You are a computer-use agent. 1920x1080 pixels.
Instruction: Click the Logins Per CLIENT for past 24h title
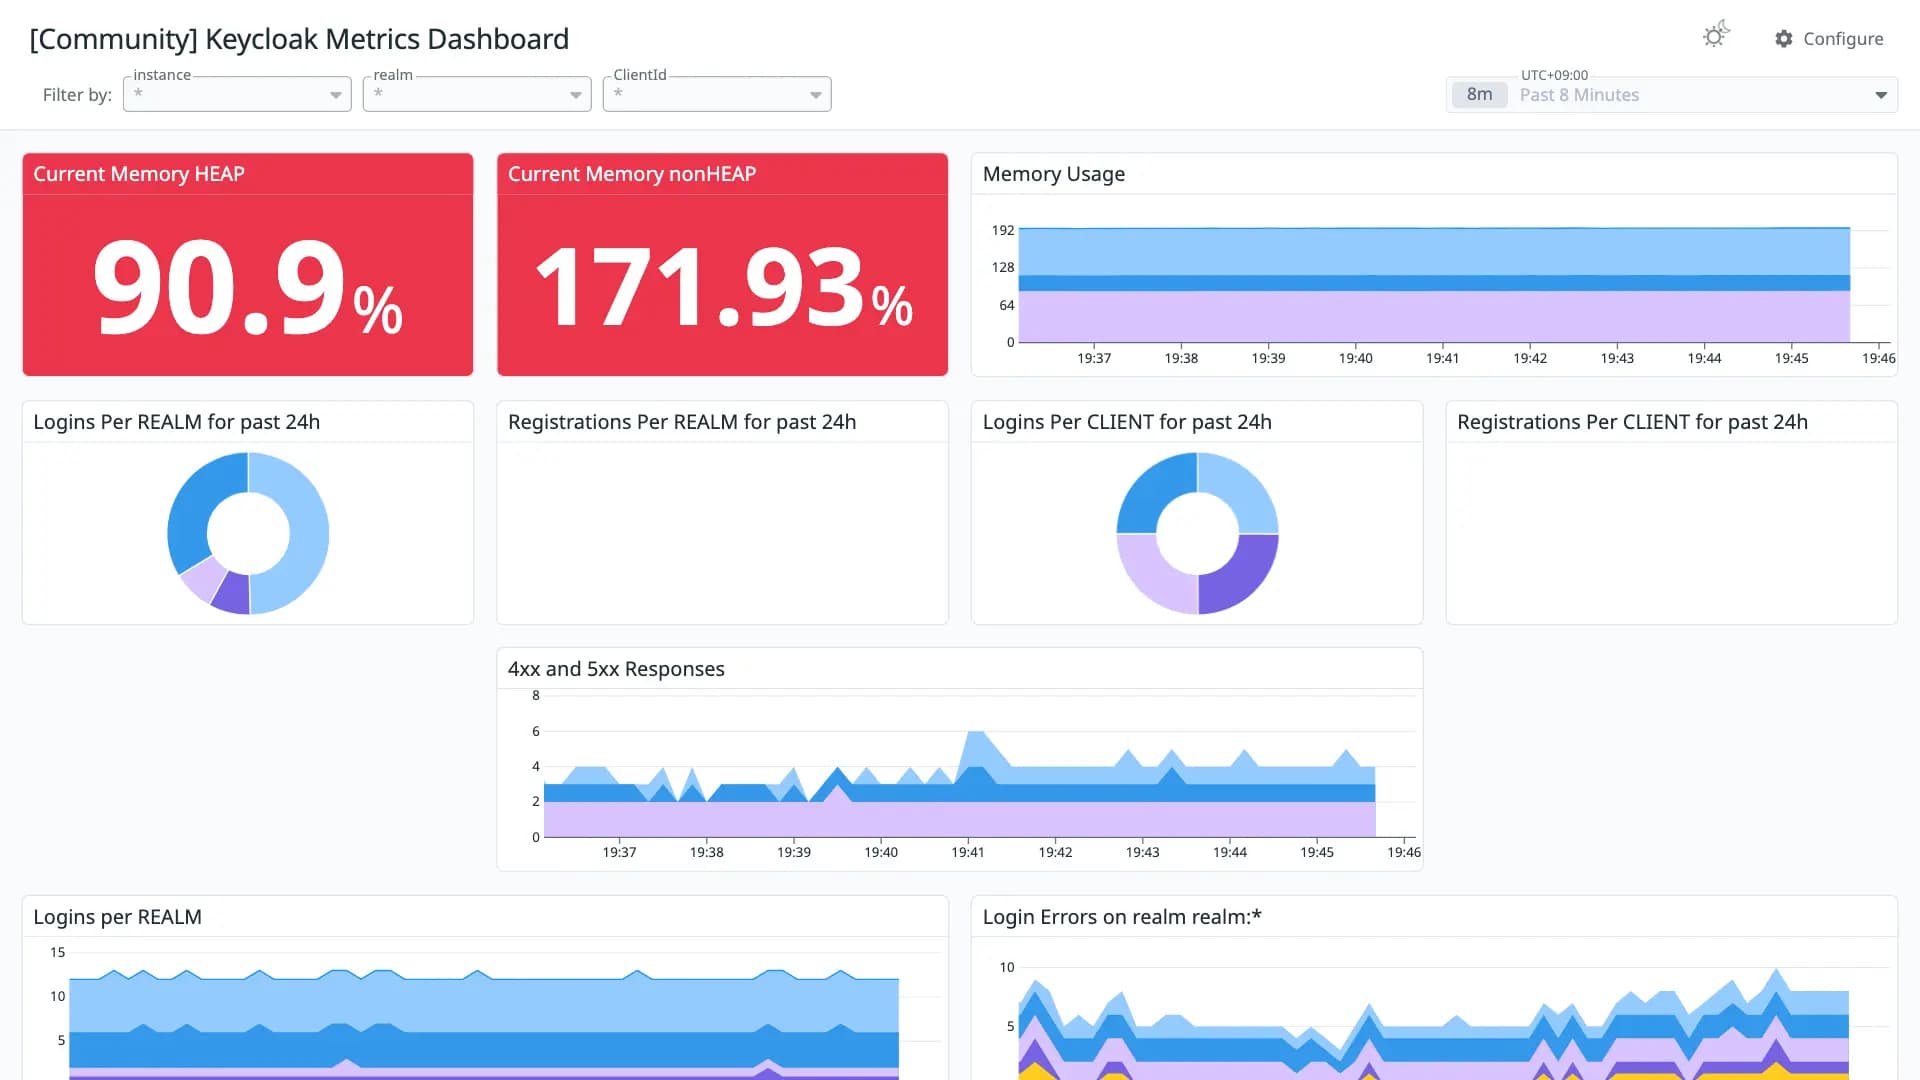(1127, 422)
